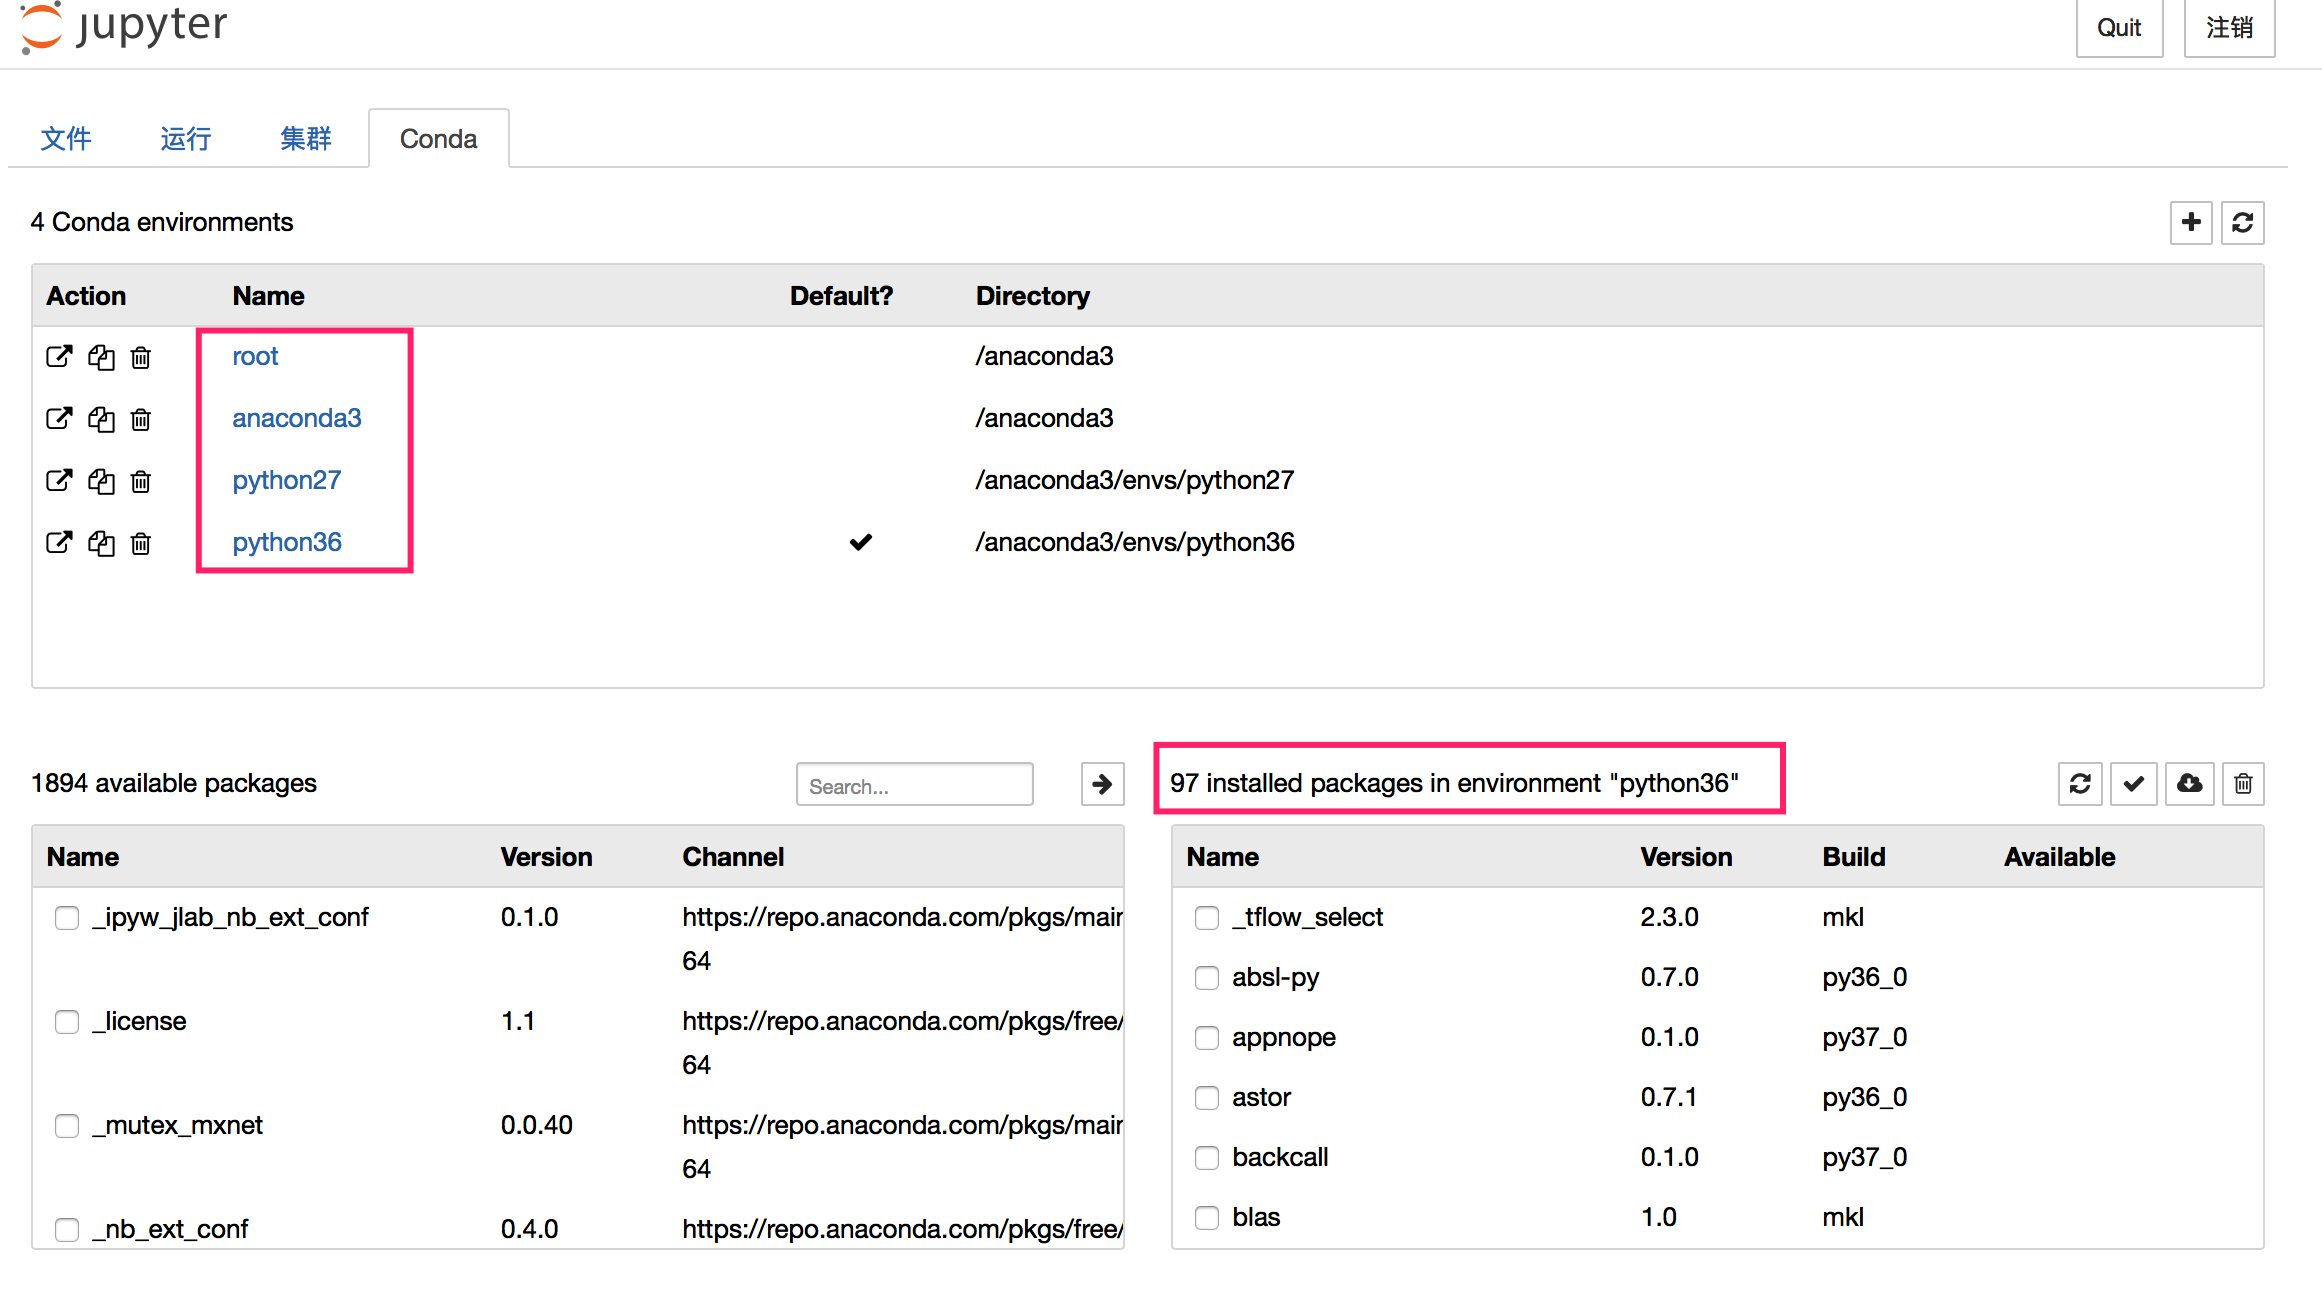Image resolution: width=2322 pixels, height=1300 pixels.
Task: Refresh the Conda environments list
Action: coord(2242,222)
